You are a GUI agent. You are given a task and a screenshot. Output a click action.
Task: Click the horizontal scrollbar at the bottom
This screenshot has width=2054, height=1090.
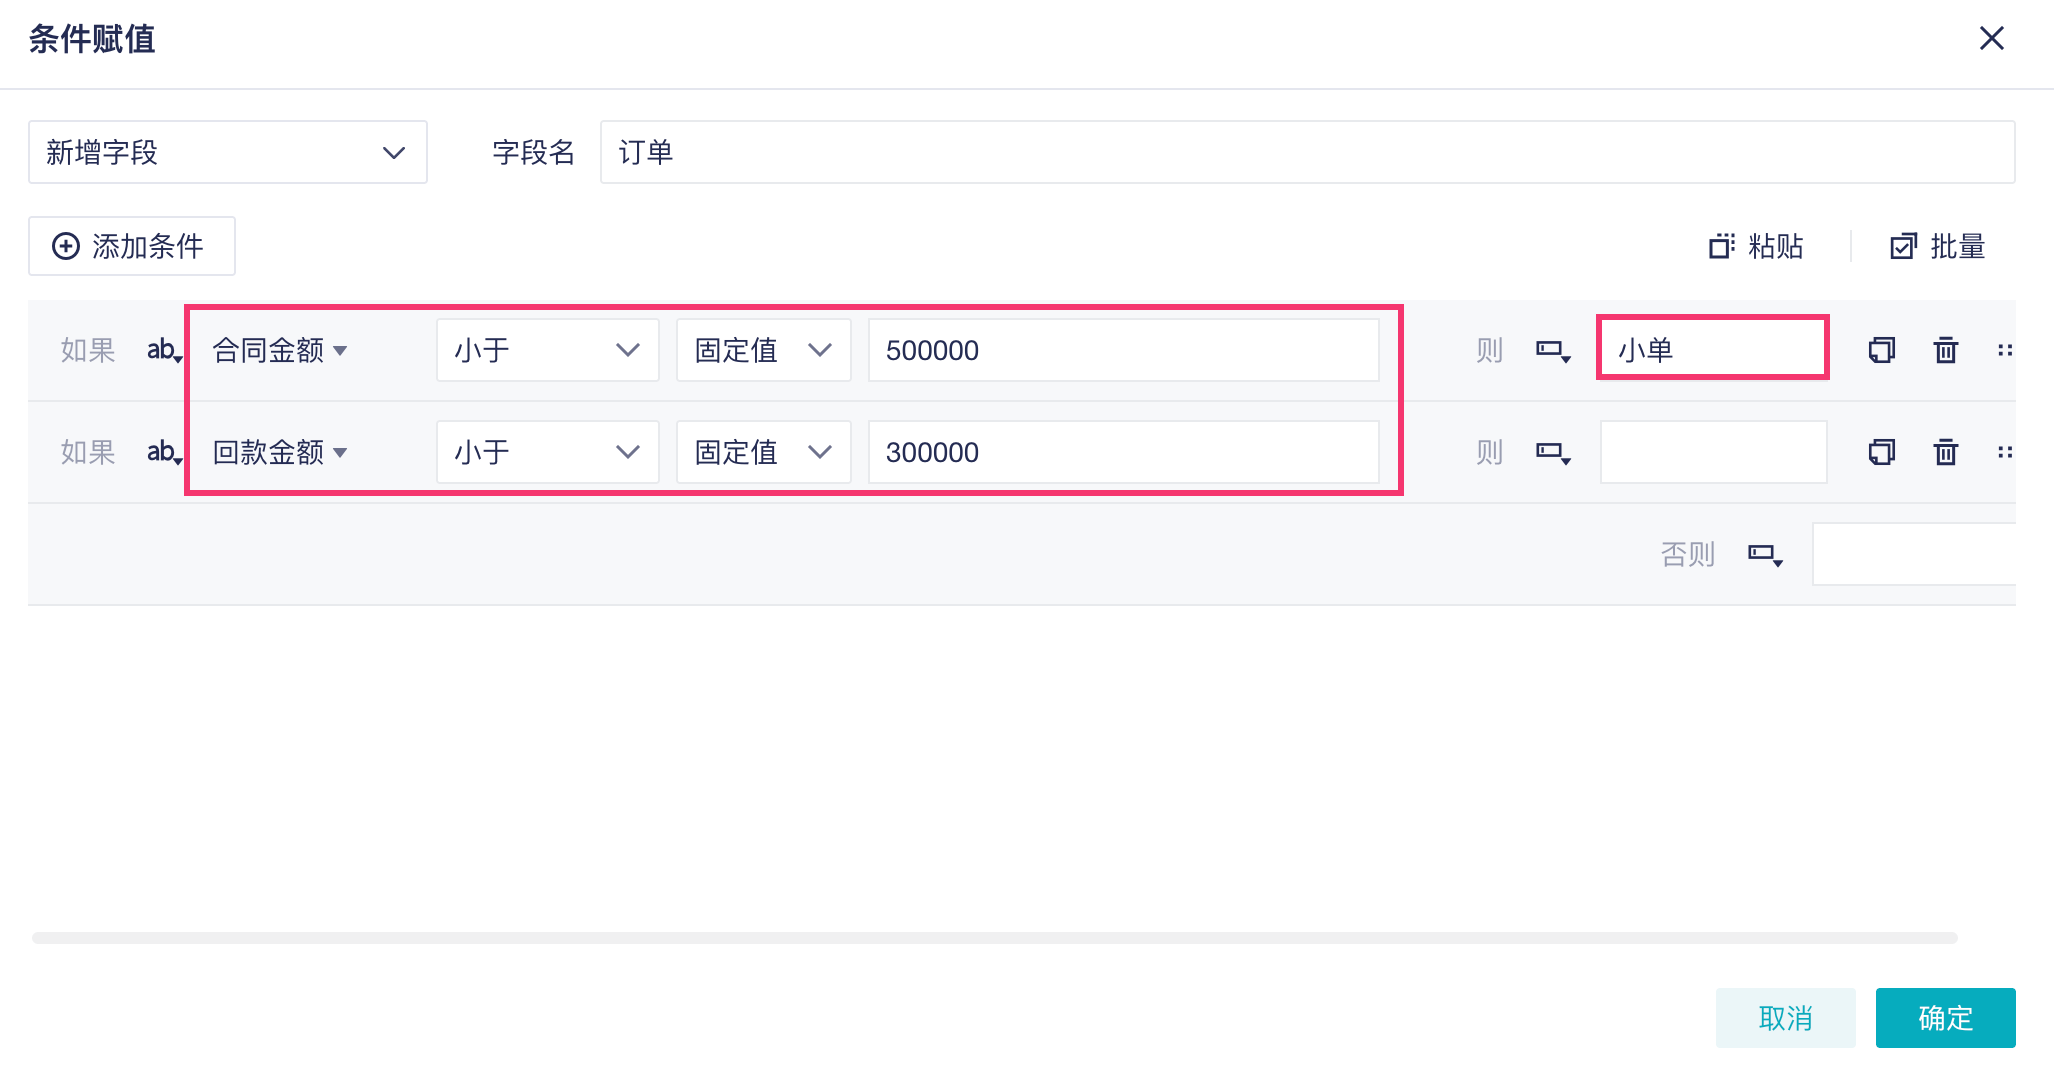point(994,938)
